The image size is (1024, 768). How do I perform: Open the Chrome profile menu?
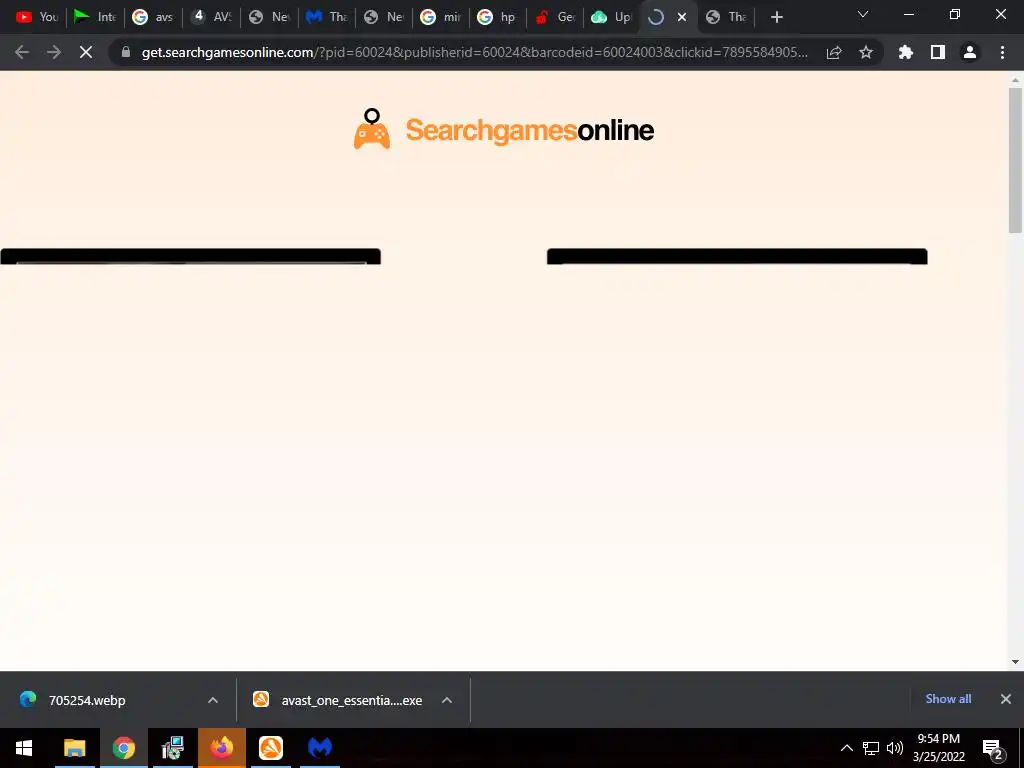pyautogui.click(x=970, y=52)
